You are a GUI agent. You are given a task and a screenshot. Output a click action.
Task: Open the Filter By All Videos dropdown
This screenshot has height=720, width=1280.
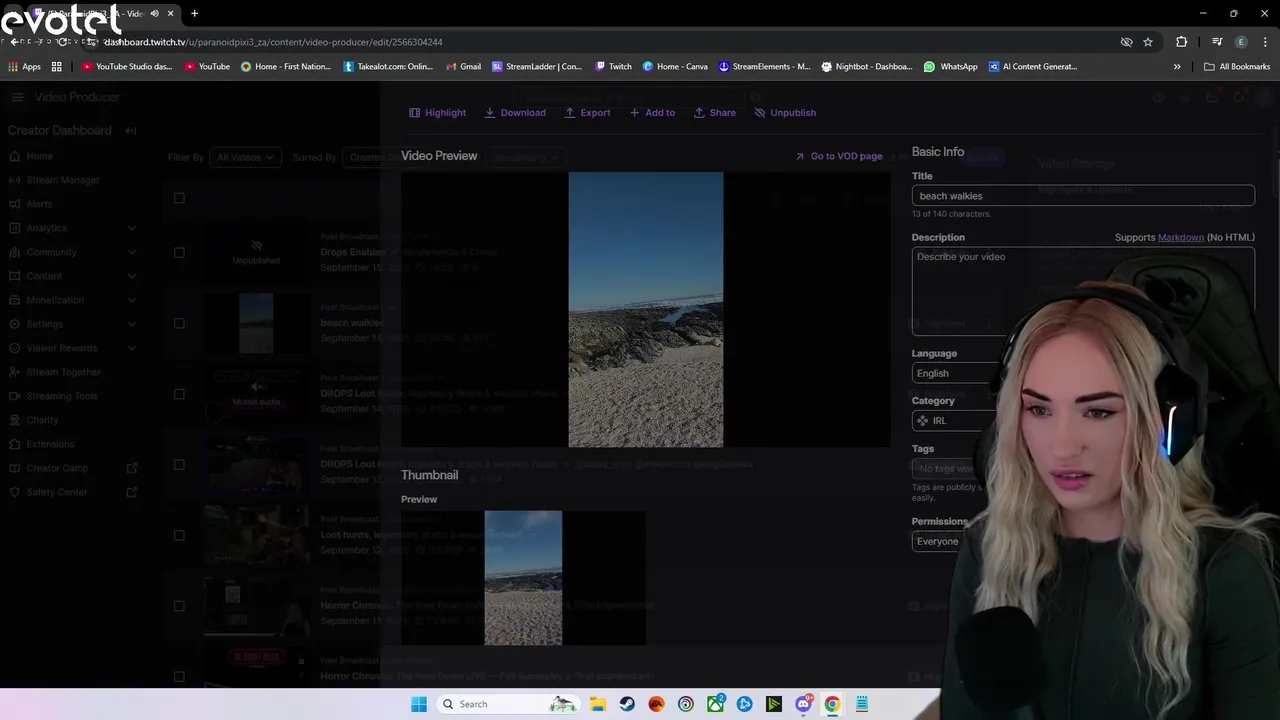click(x=245, y=157)
